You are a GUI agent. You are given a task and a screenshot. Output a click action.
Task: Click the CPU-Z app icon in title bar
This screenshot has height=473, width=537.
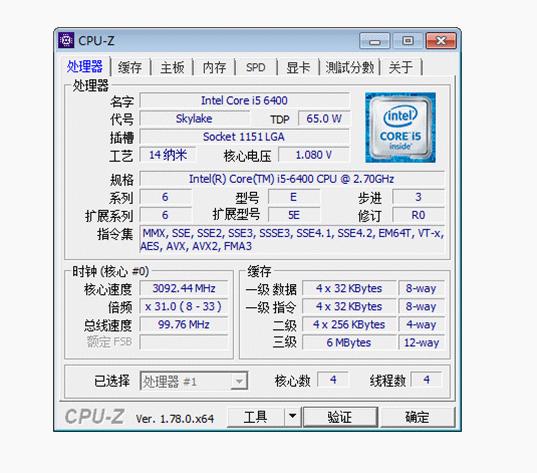pos(66,41)
